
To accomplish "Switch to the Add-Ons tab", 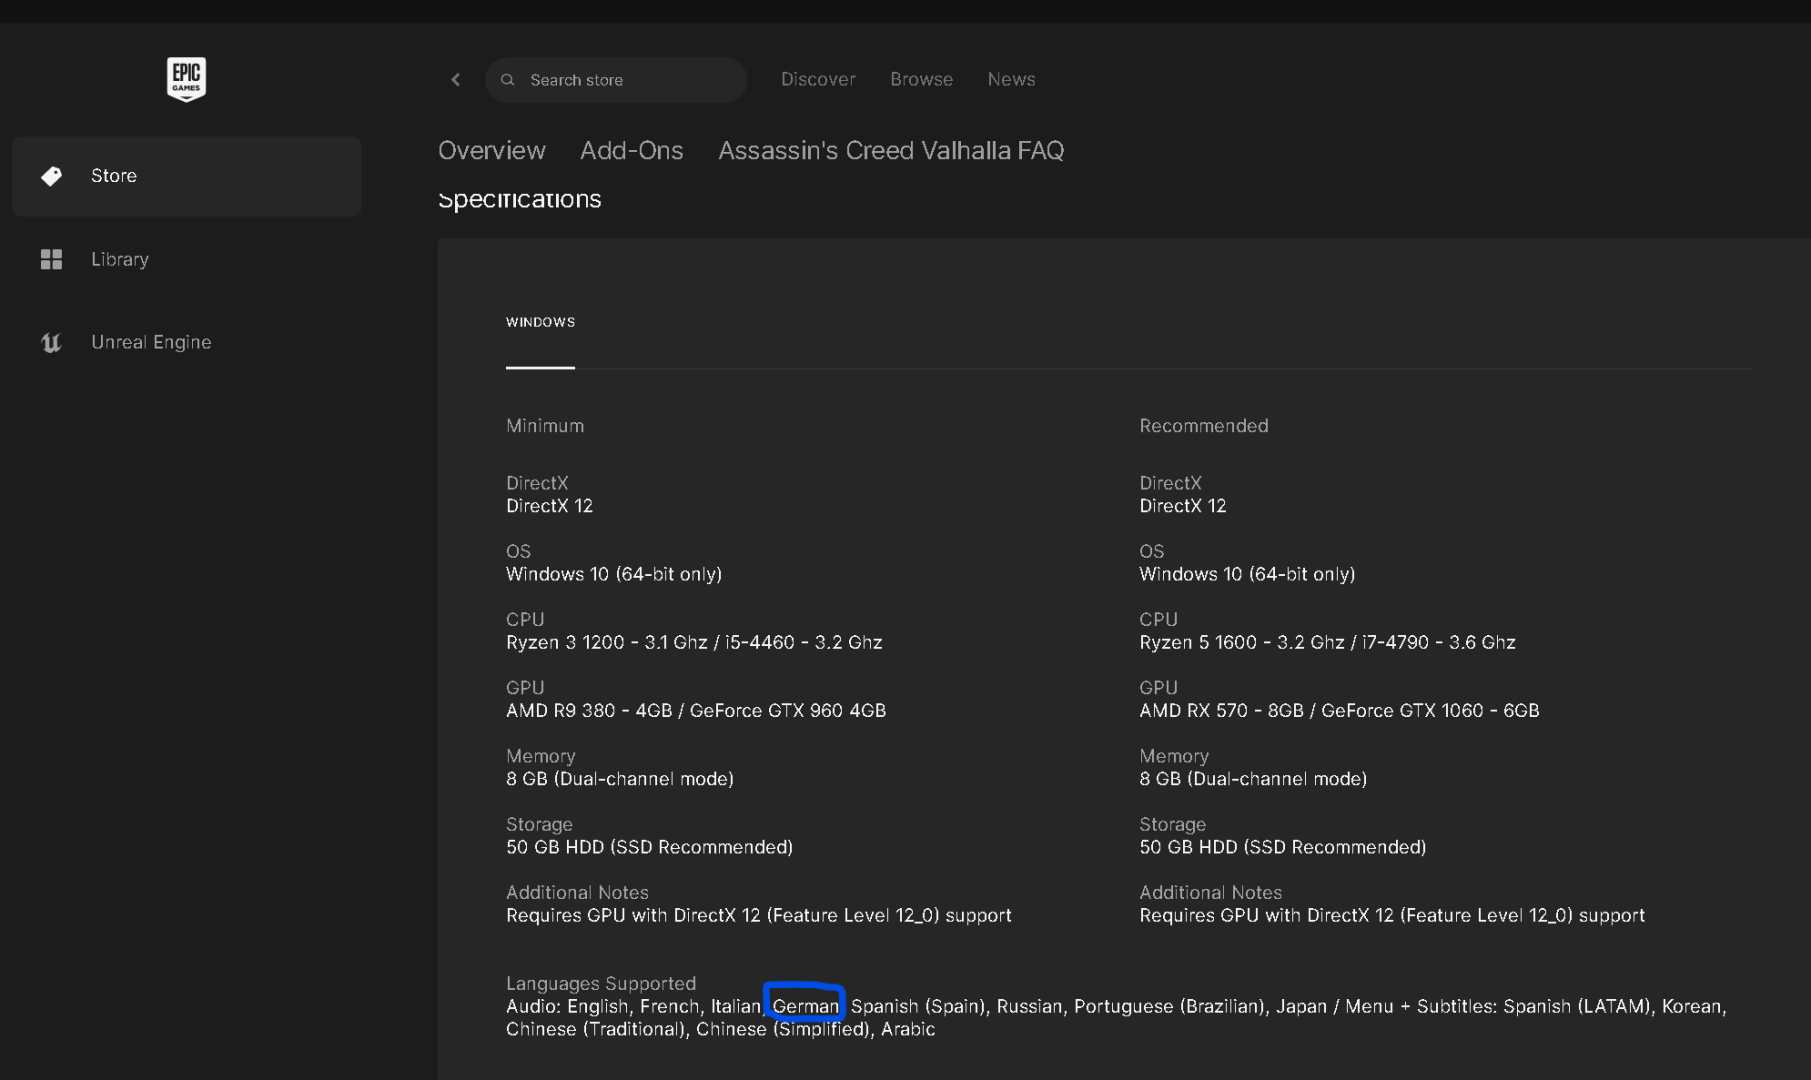I will [632, 150].
